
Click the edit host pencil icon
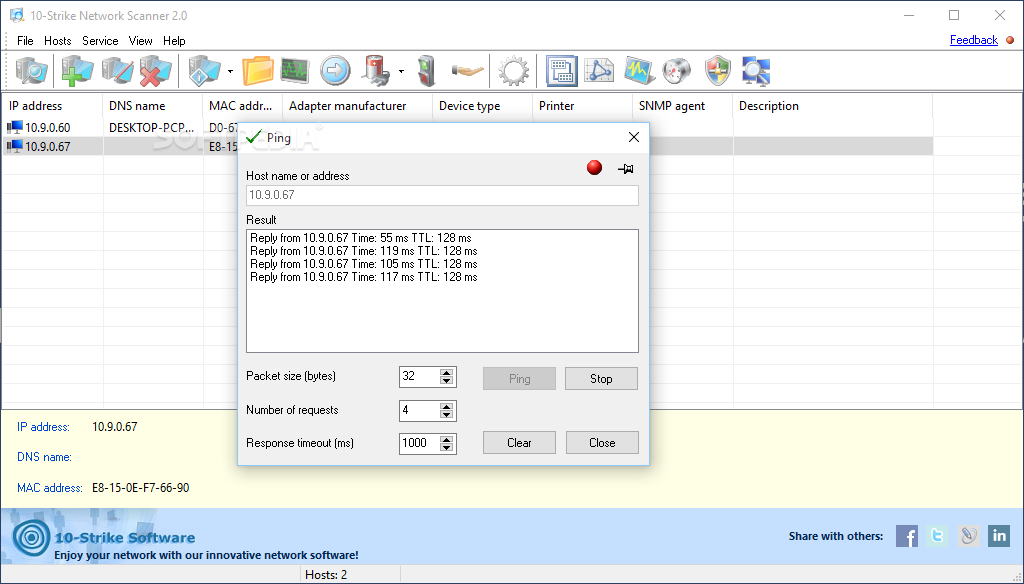pyautogui.click(x=118, y=71)
